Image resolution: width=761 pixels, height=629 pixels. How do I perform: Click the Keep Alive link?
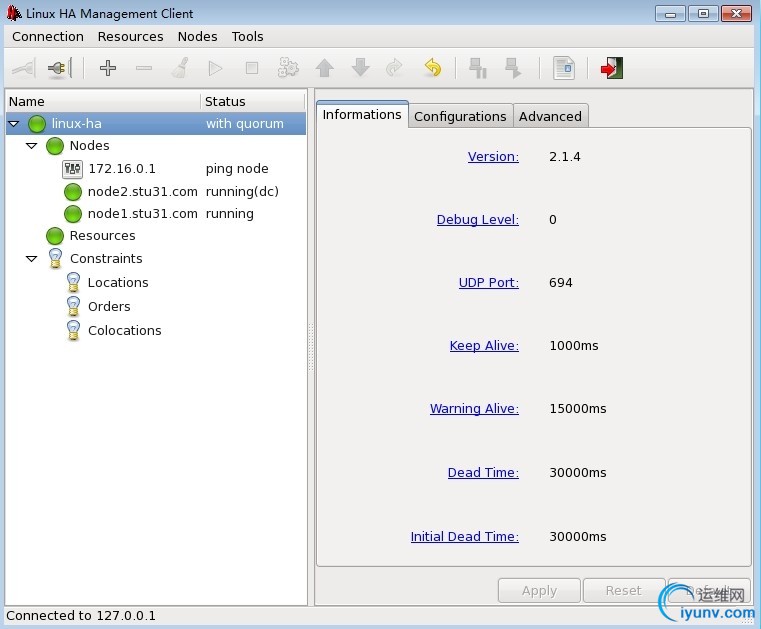tap(484, 346)
